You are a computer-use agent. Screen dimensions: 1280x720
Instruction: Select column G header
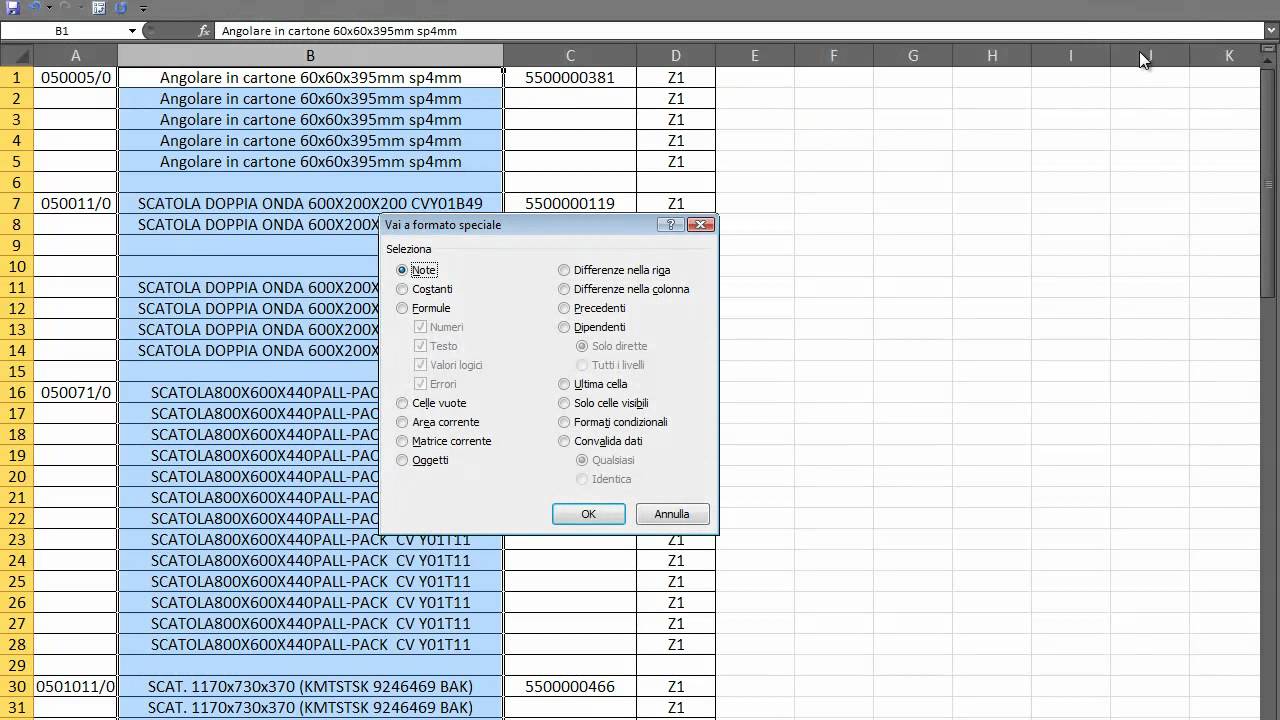pyautogui.click(x=913, y=56)
